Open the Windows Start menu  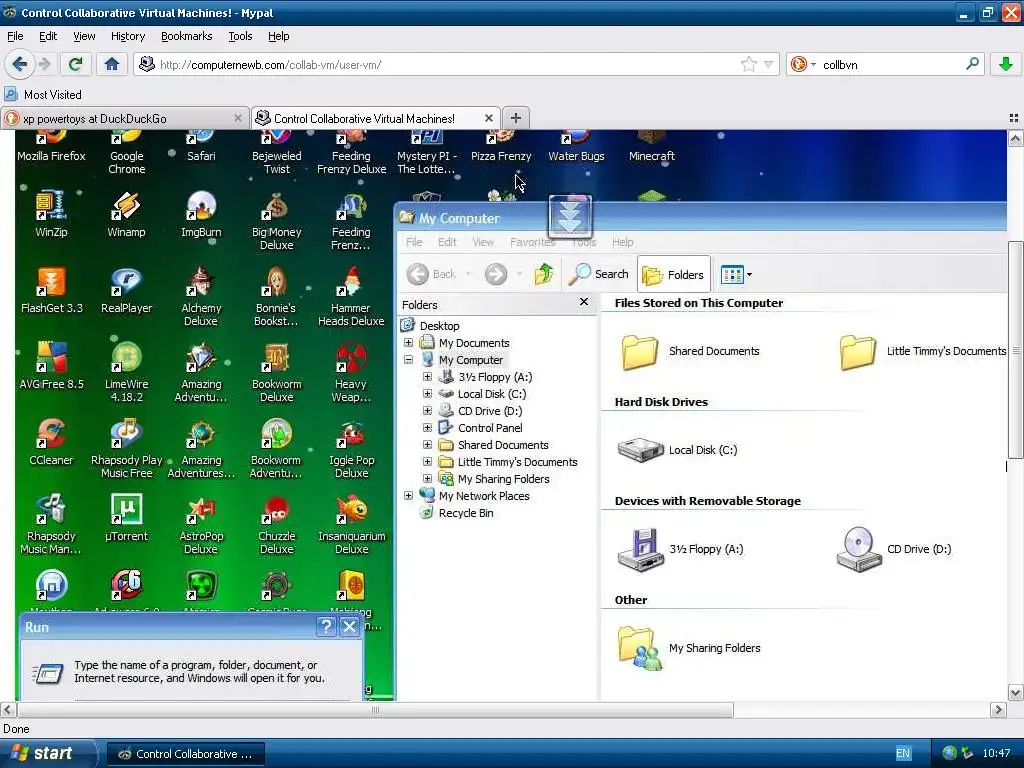coord(48,754)
